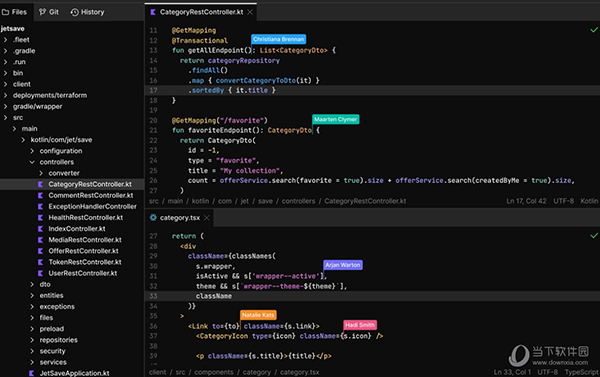Image resolution: width=600 pixels, height=377 pixels.
Task: Click Christiana Brennan collaborator label
Action: point(279,39)
